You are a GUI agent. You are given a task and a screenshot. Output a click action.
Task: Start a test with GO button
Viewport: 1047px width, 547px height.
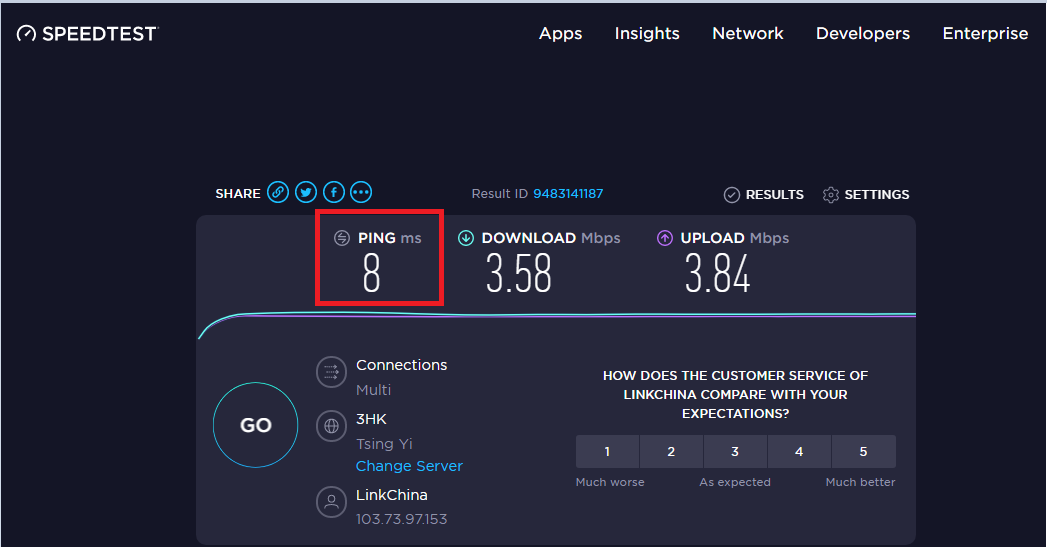coord(256,425)
